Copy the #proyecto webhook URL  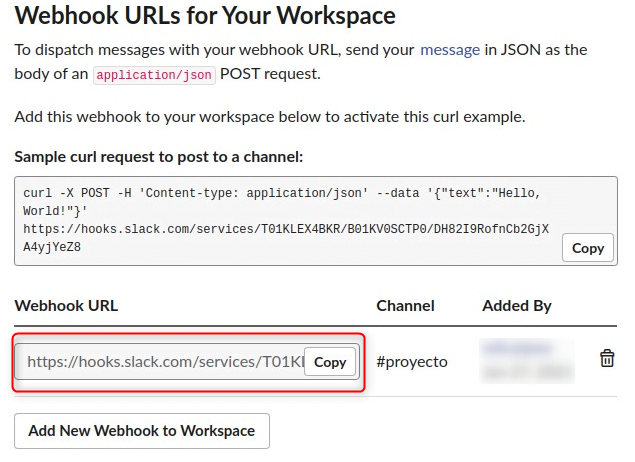pos(330,362)
